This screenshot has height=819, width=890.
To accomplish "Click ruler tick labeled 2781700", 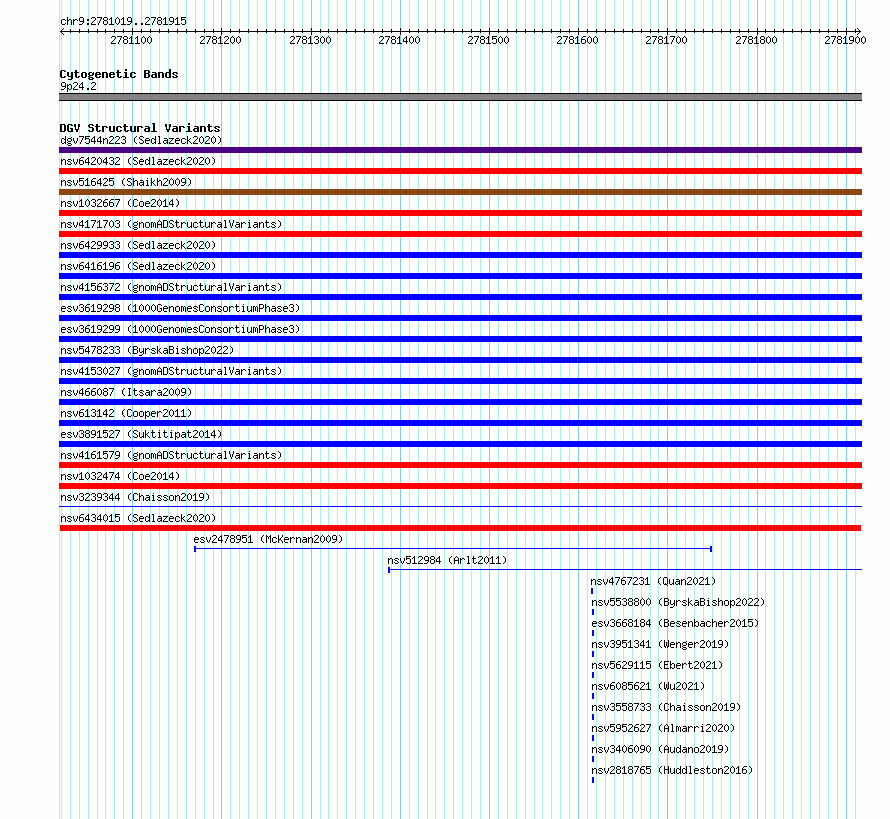I will 667,40.
